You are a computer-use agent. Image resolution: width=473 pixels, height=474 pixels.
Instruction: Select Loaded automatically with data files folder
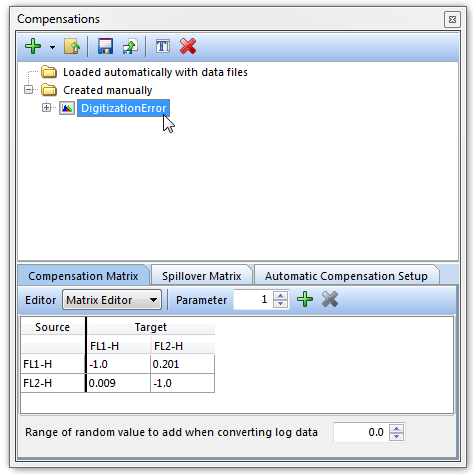coord(155,72)
